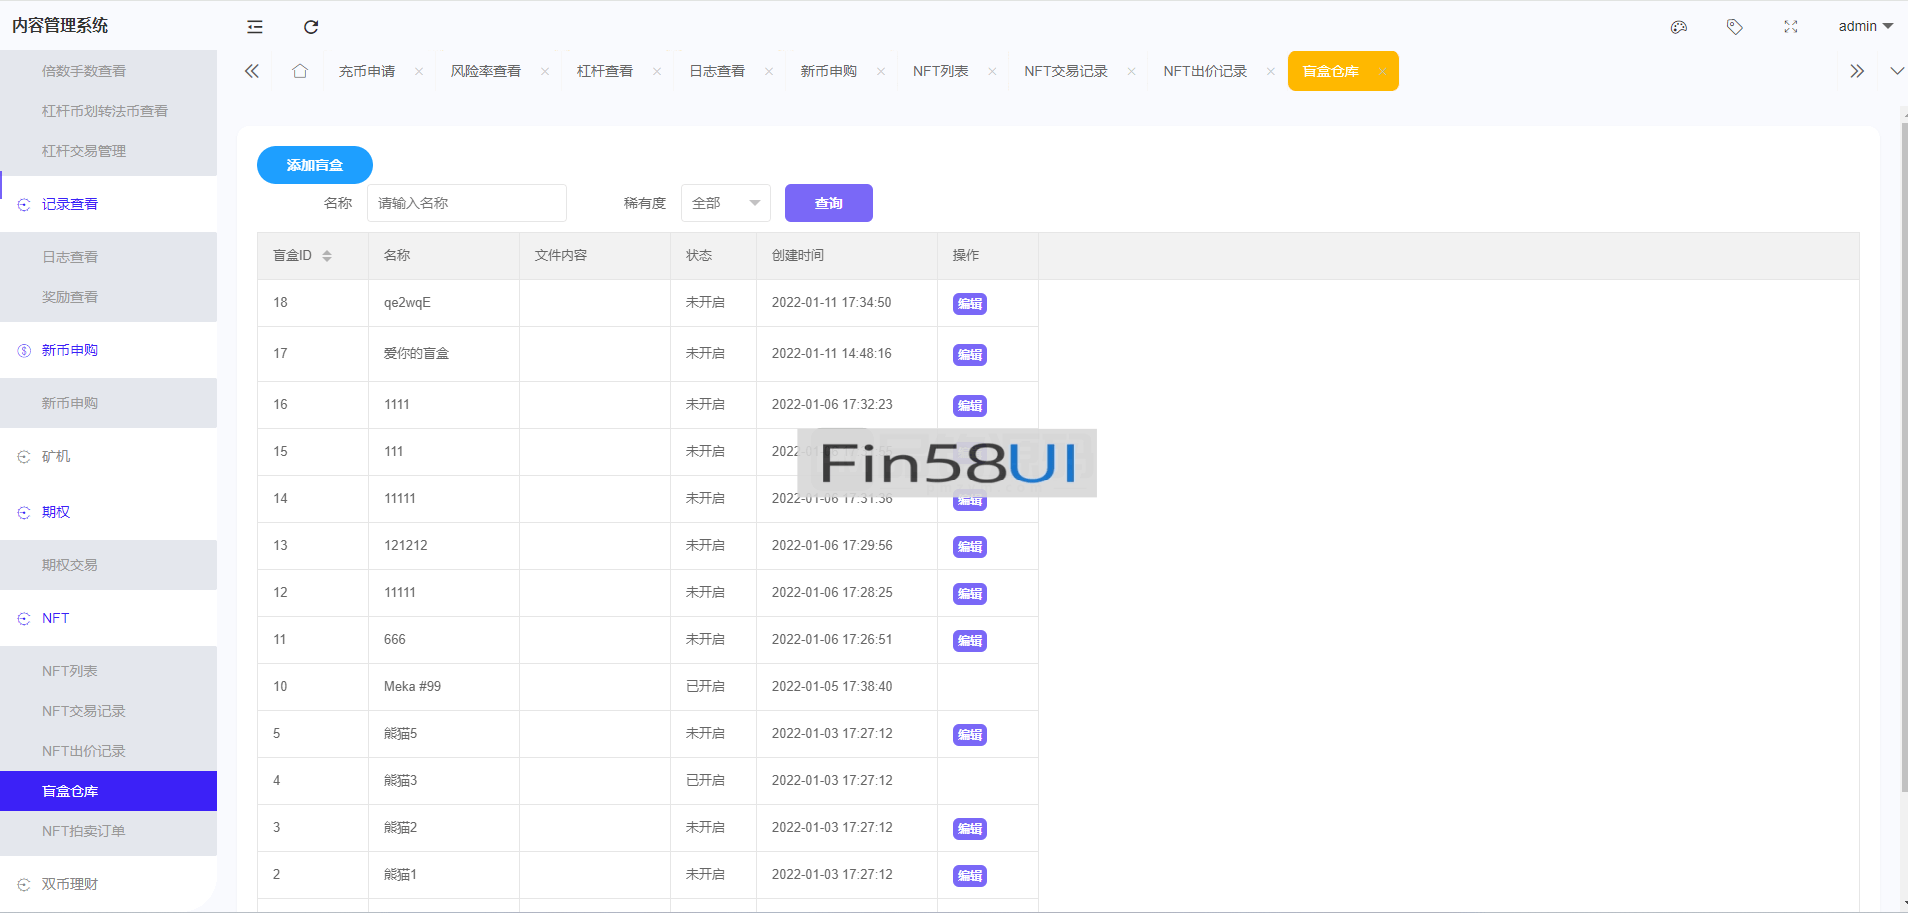
Task: Open the theme palette icon
Action: 1679,27
